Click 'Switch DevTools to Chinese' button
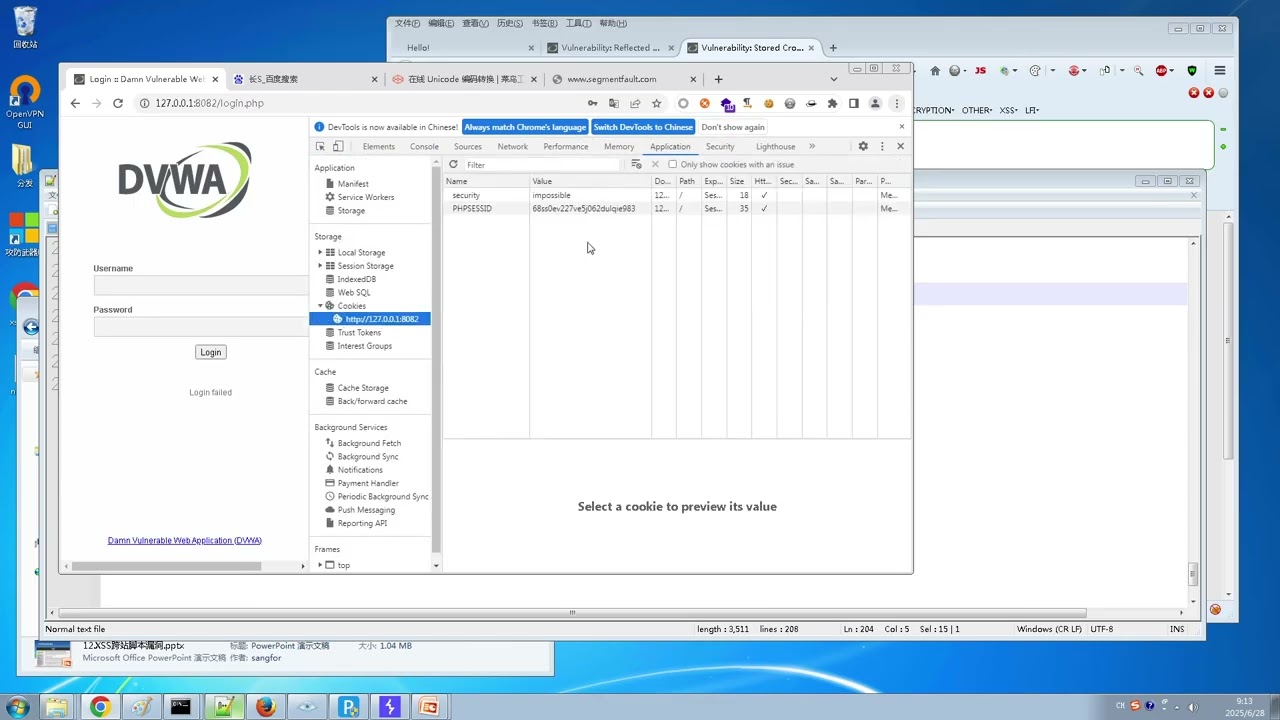The width and height of the screenshot is (1280, 720). (643, 127)
